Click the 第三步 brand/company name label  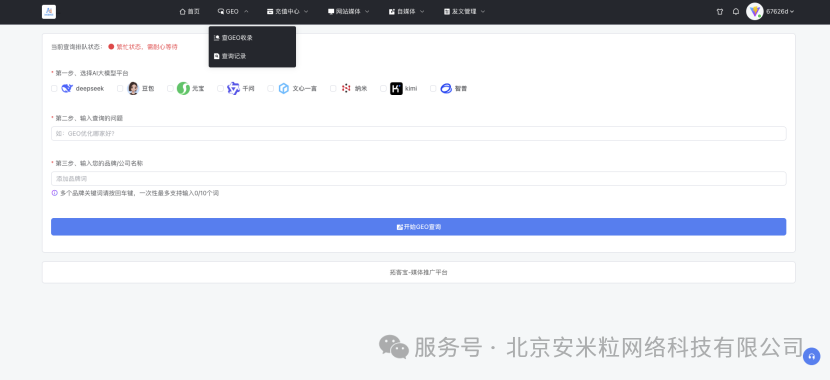pos(99,164)
